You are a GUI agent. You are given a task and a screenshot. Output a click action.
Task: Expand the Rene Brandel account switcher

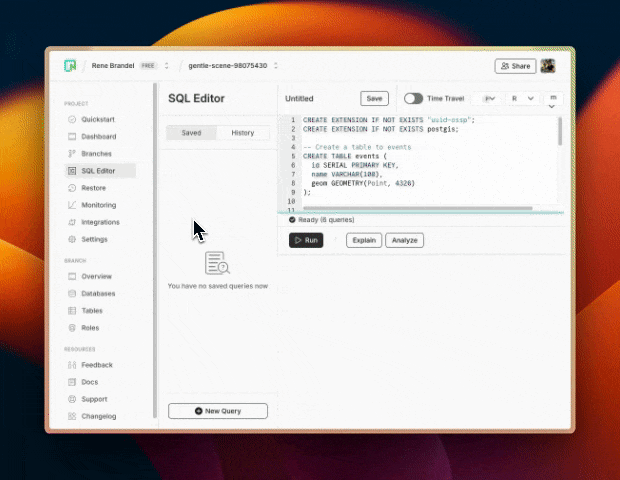coord(167,66)
